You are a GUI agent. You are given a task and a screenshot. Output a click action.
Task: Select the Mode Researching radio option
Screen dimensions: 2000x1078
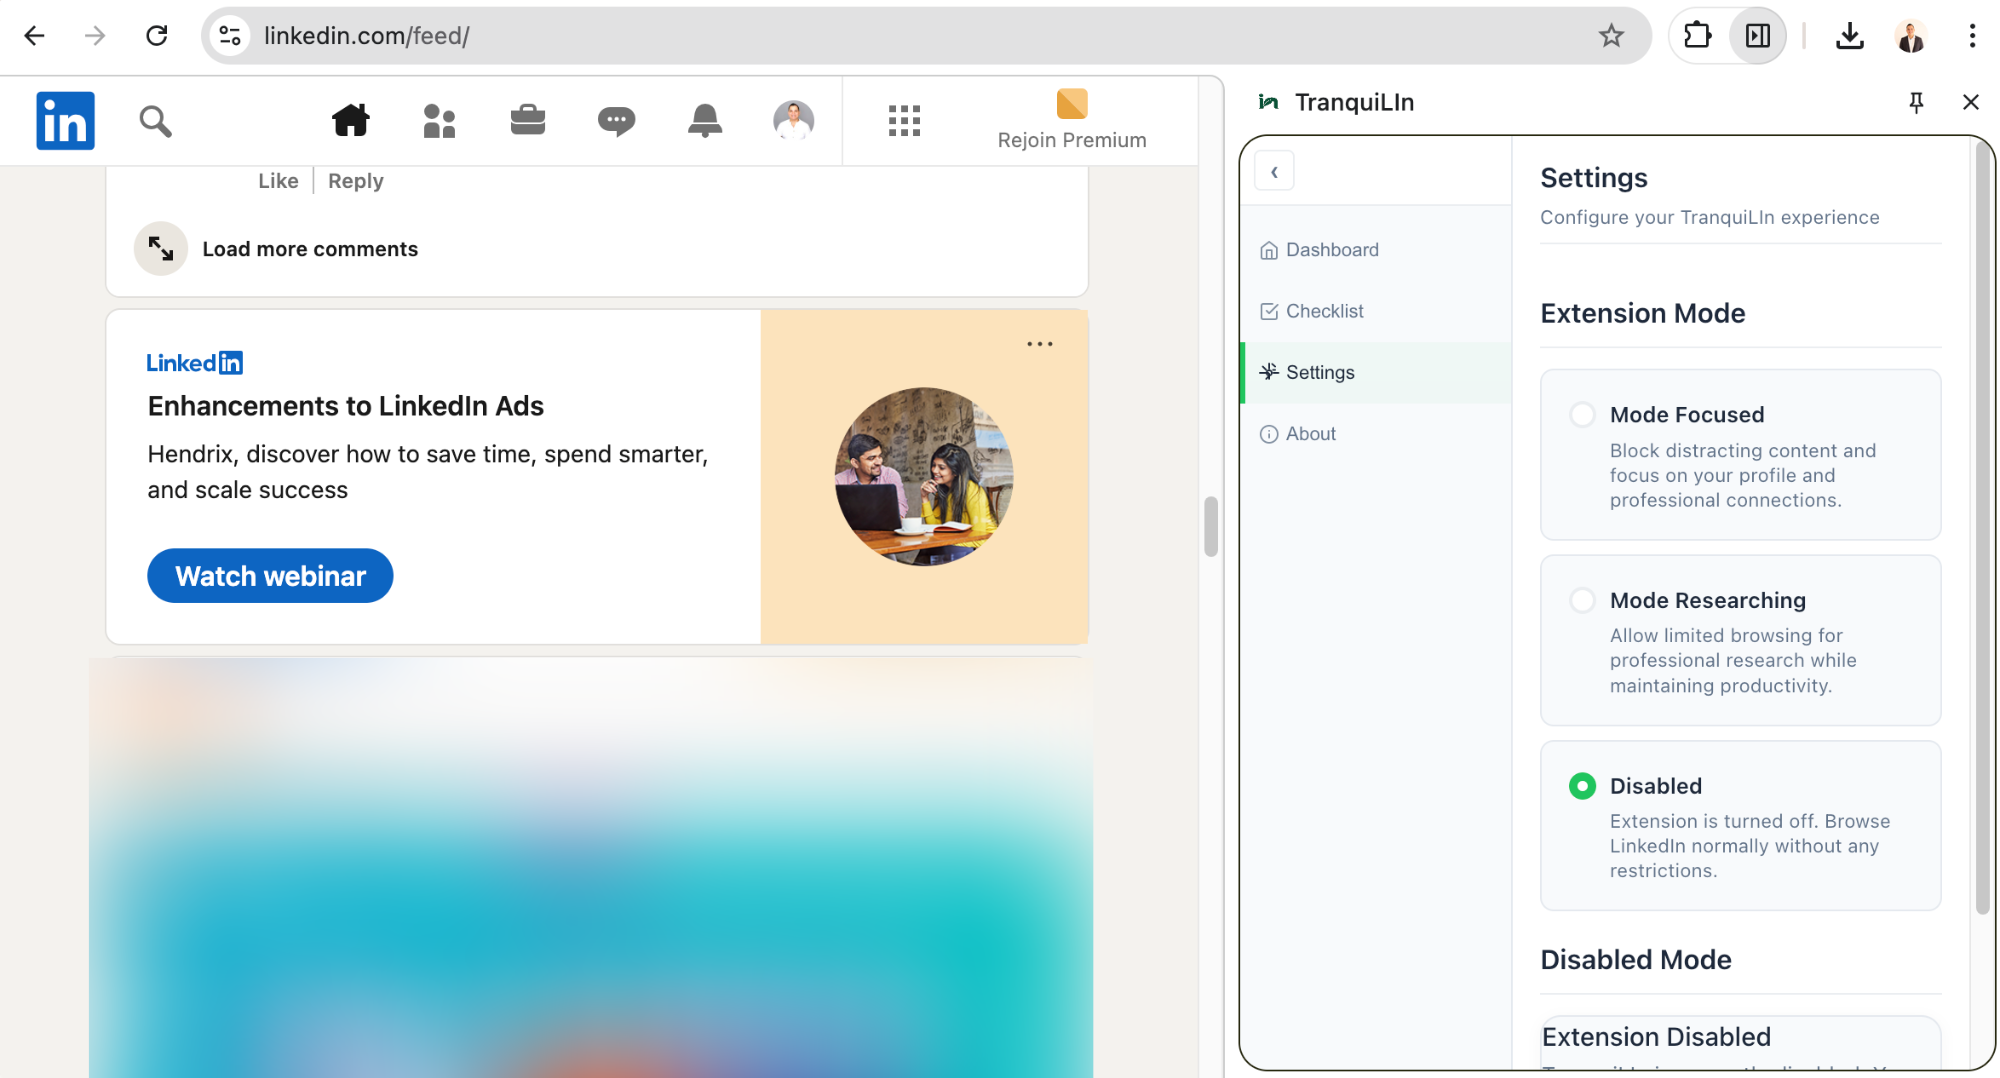coord(1582,600)
